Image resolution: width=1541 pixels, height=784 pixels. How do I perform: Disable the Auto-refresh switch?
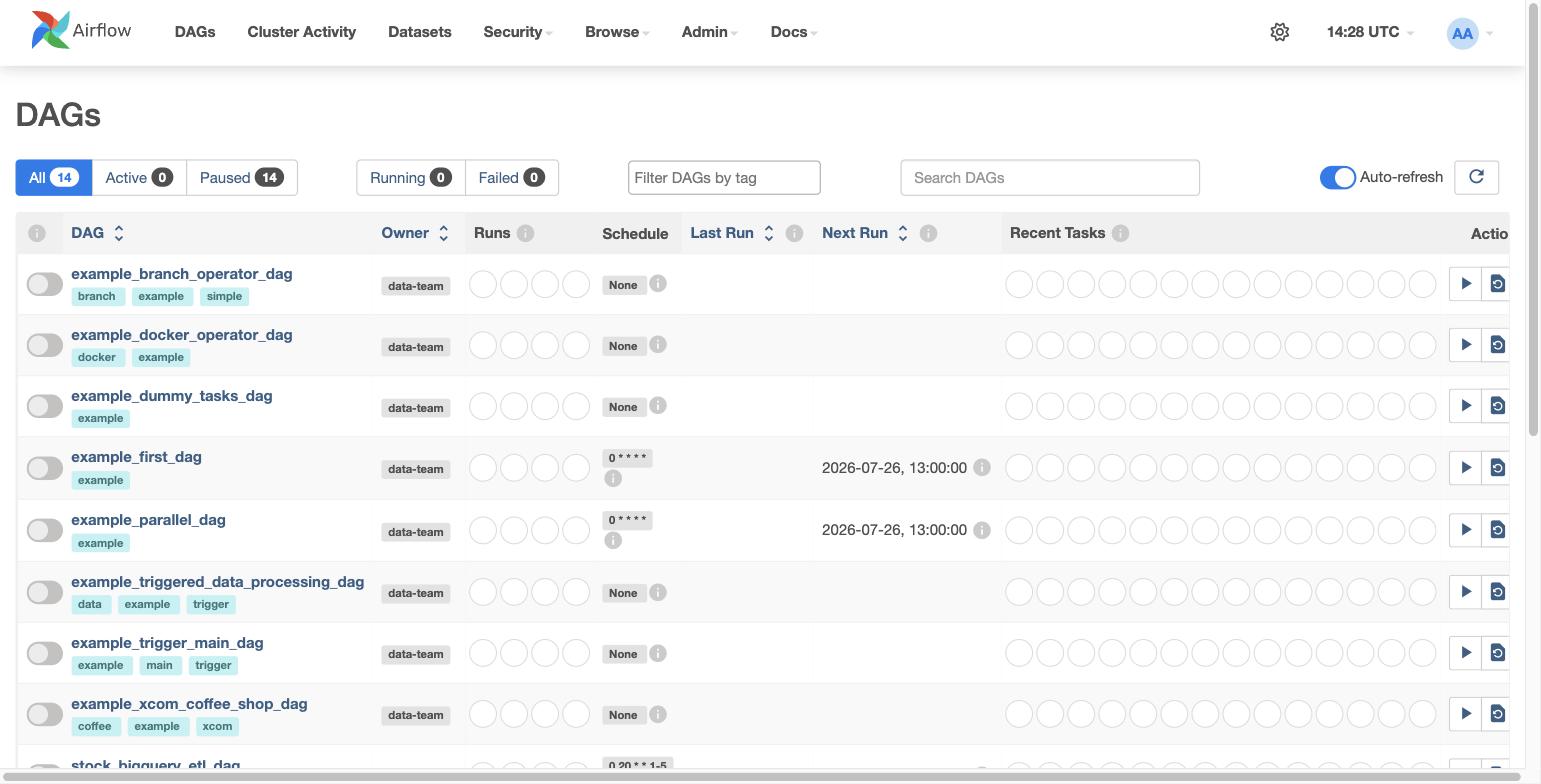click(x=1337, y=177)
